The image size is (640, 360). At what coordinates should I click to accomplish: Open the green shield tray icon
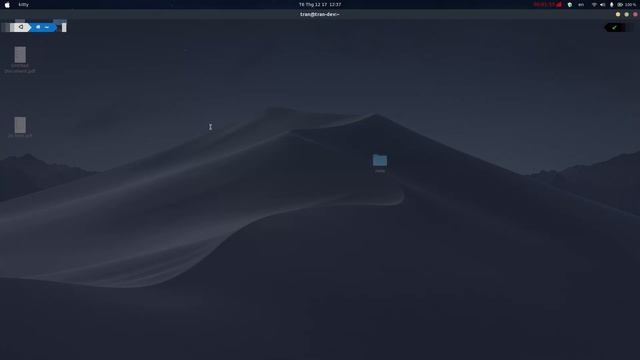pos(570,4)
